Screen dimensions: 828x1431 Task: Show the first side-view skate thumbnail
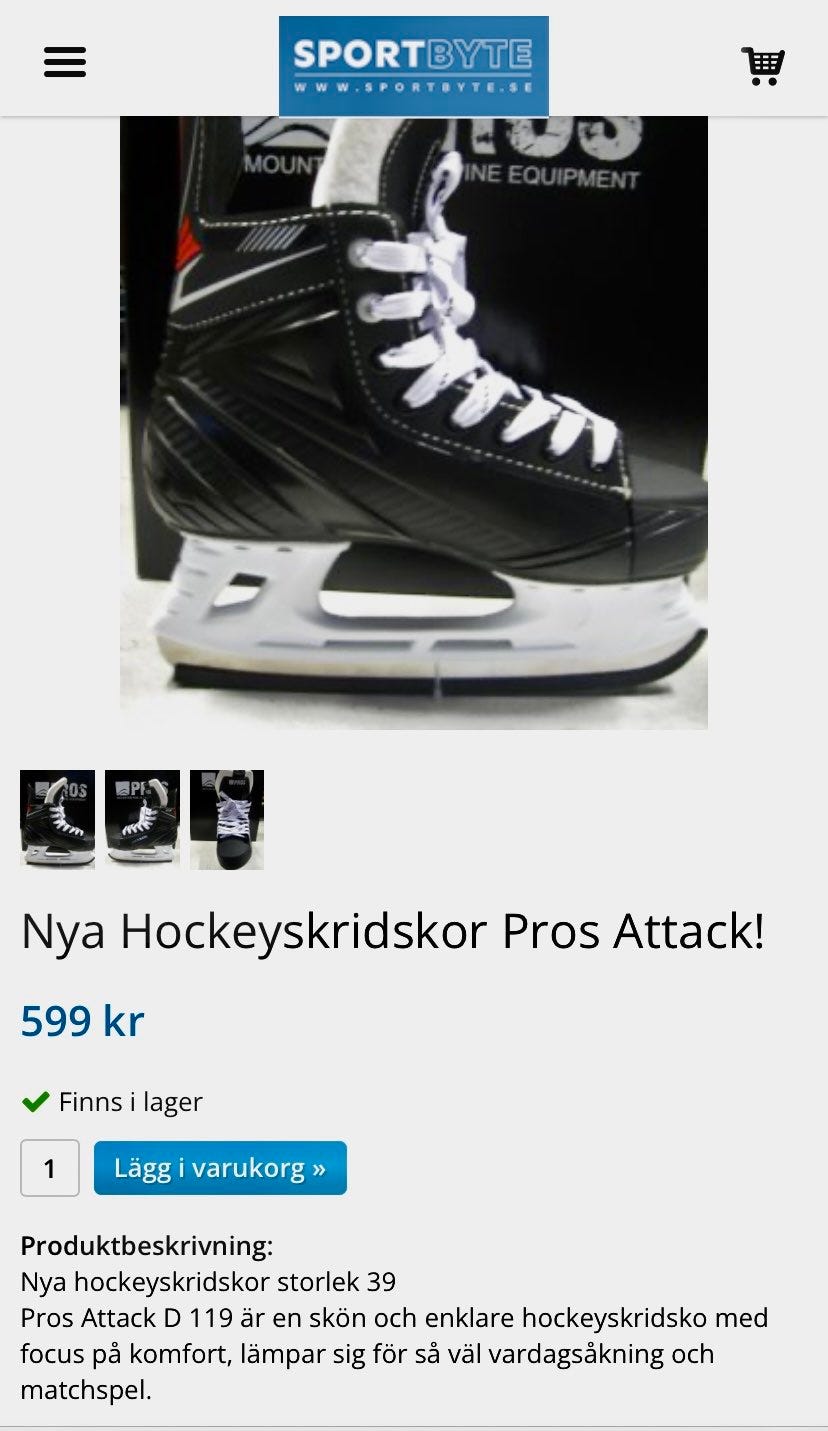tap(57, 819)
